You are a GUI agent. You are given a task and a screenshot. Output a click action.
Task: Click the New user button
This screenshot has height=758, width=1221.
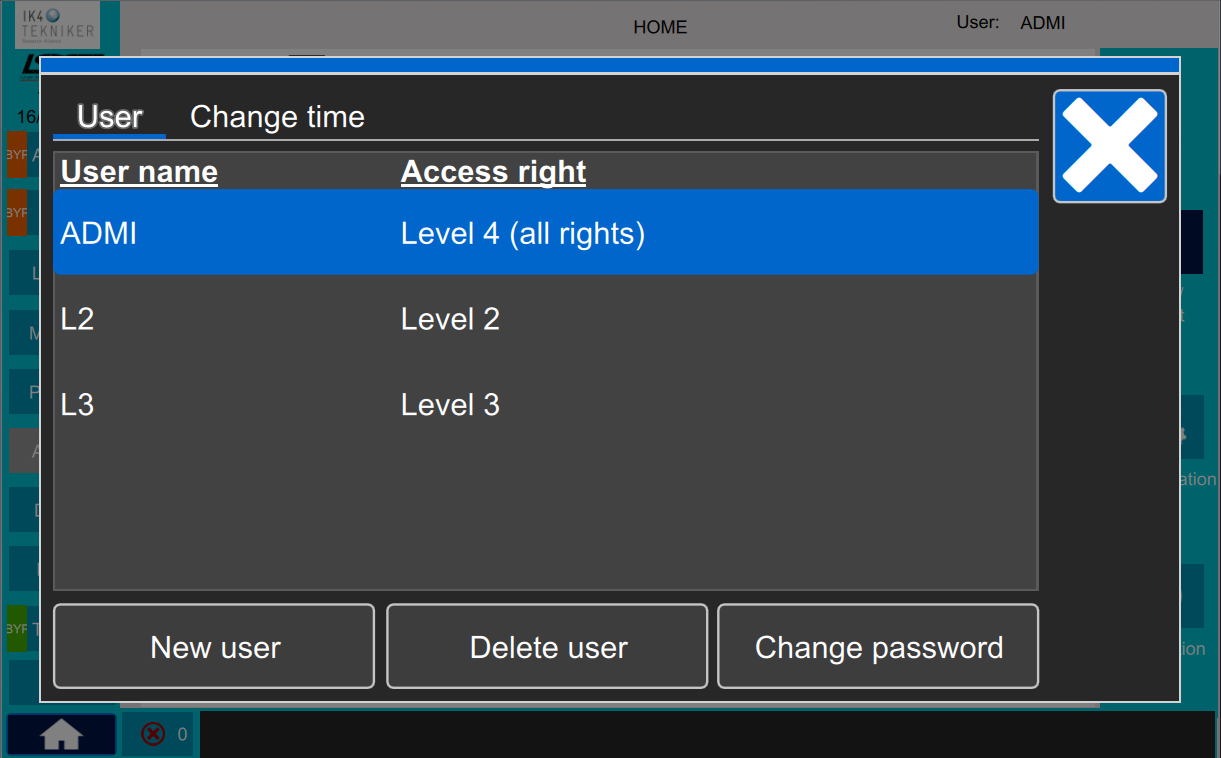214,646
